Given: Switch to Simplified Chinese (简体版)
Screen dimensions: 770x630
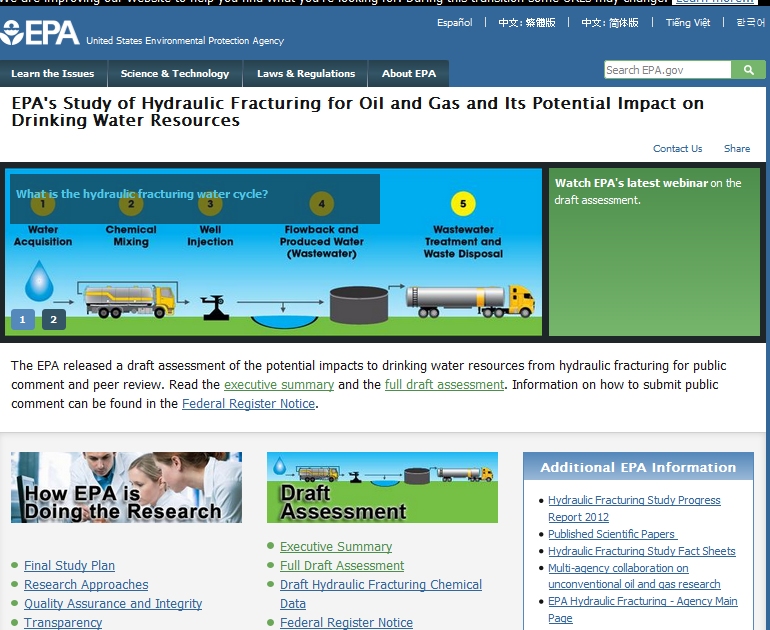Looking at the screenshot, I should coord(610,23).
